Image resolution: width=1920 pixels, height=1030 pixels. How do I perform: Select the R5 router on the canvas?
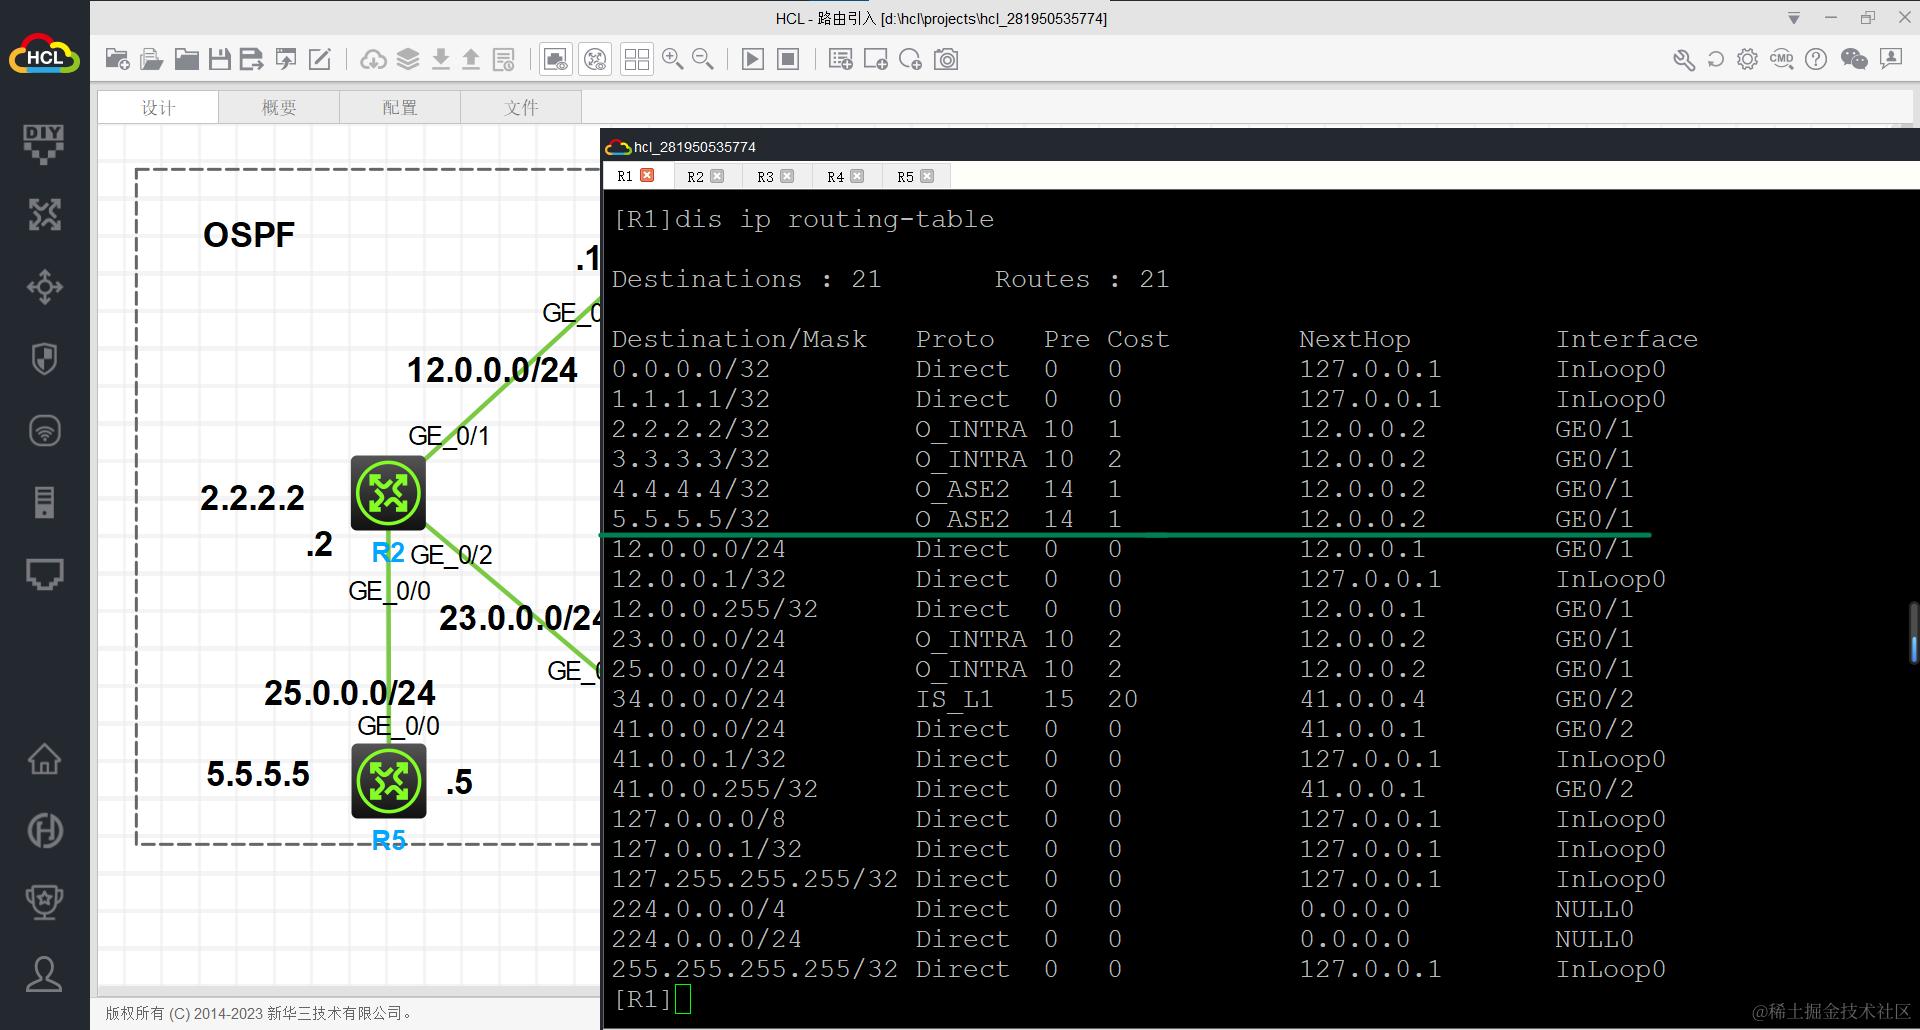pos(388,781)
